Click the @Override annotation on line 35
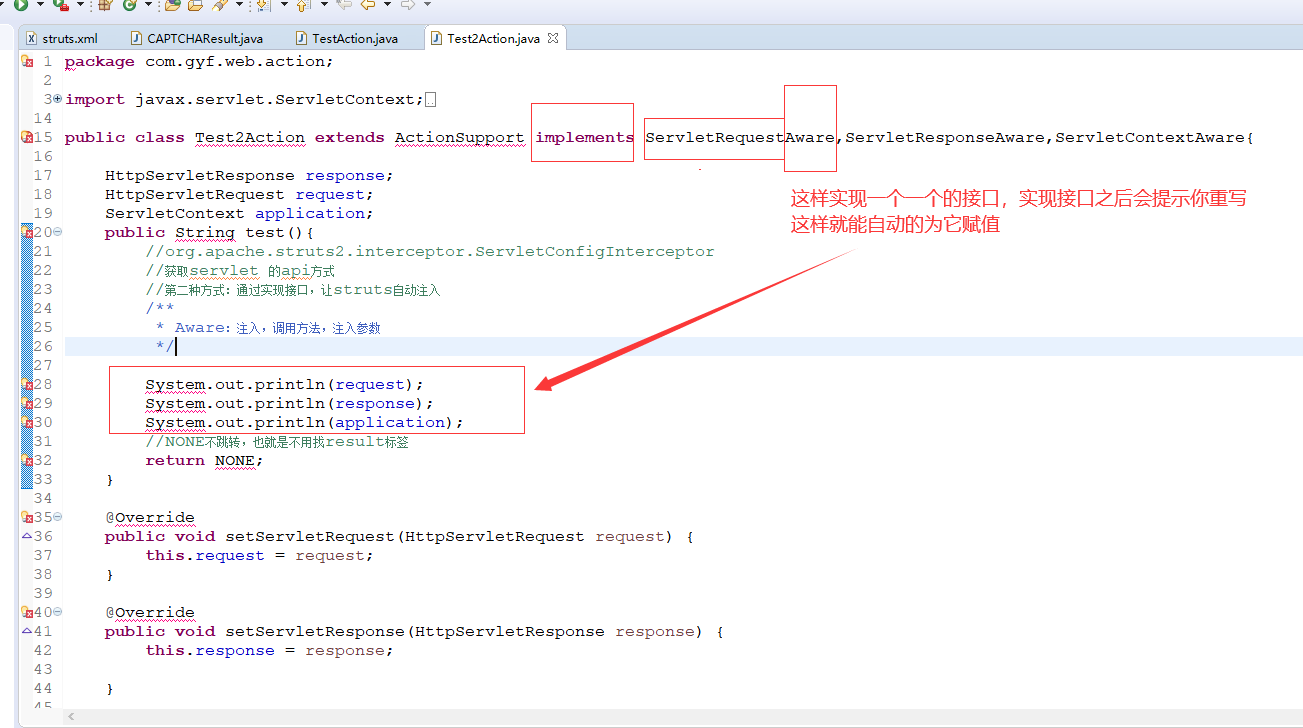 tap(150, 518)
